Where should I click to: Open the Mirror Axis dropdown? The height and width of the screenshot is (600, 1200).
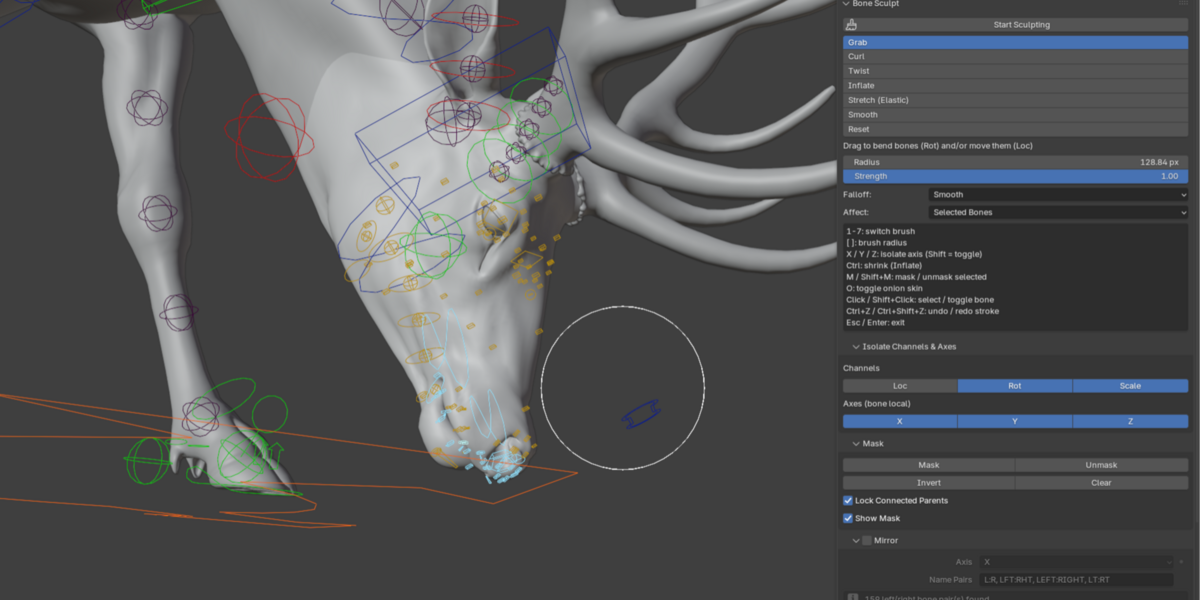pos(1076,562)
